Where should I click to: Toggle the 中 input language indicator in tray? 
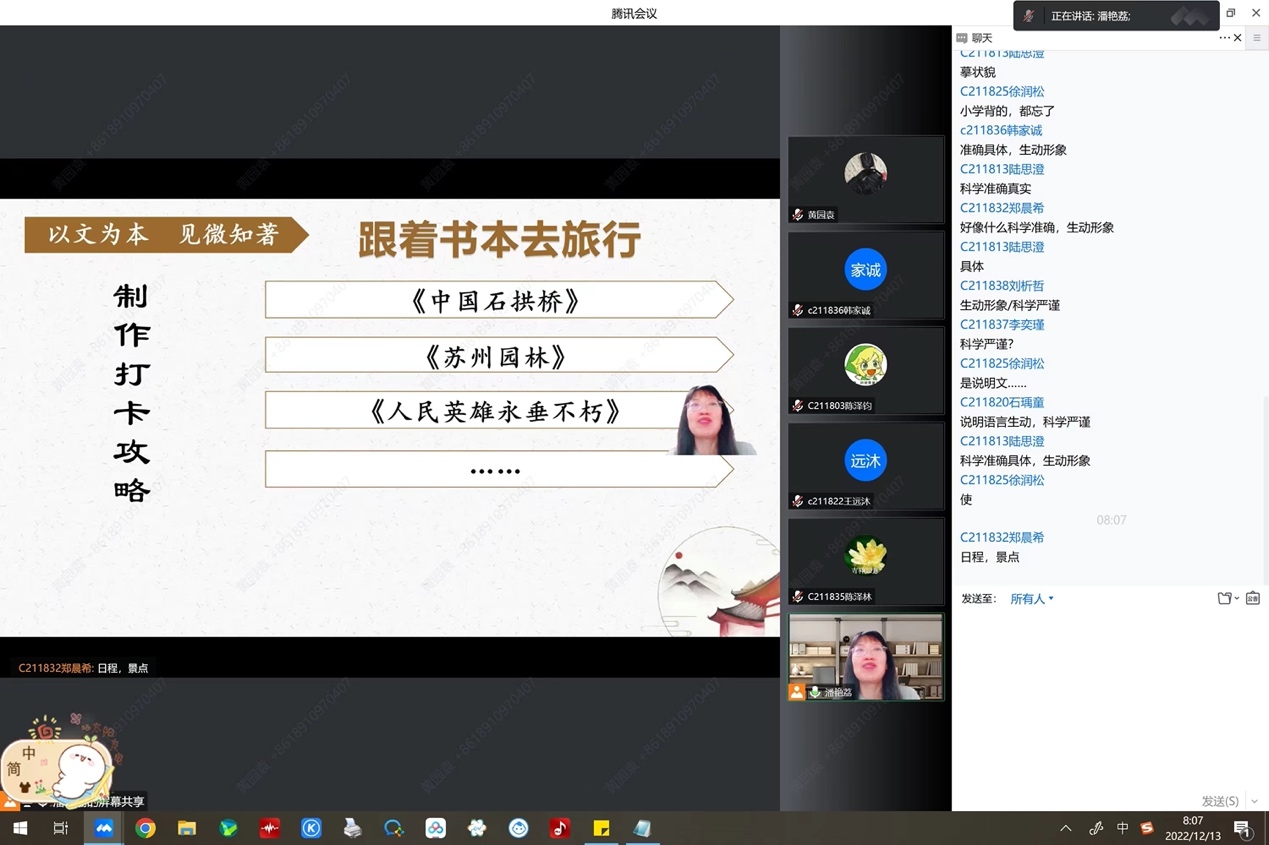[1122, 828]
